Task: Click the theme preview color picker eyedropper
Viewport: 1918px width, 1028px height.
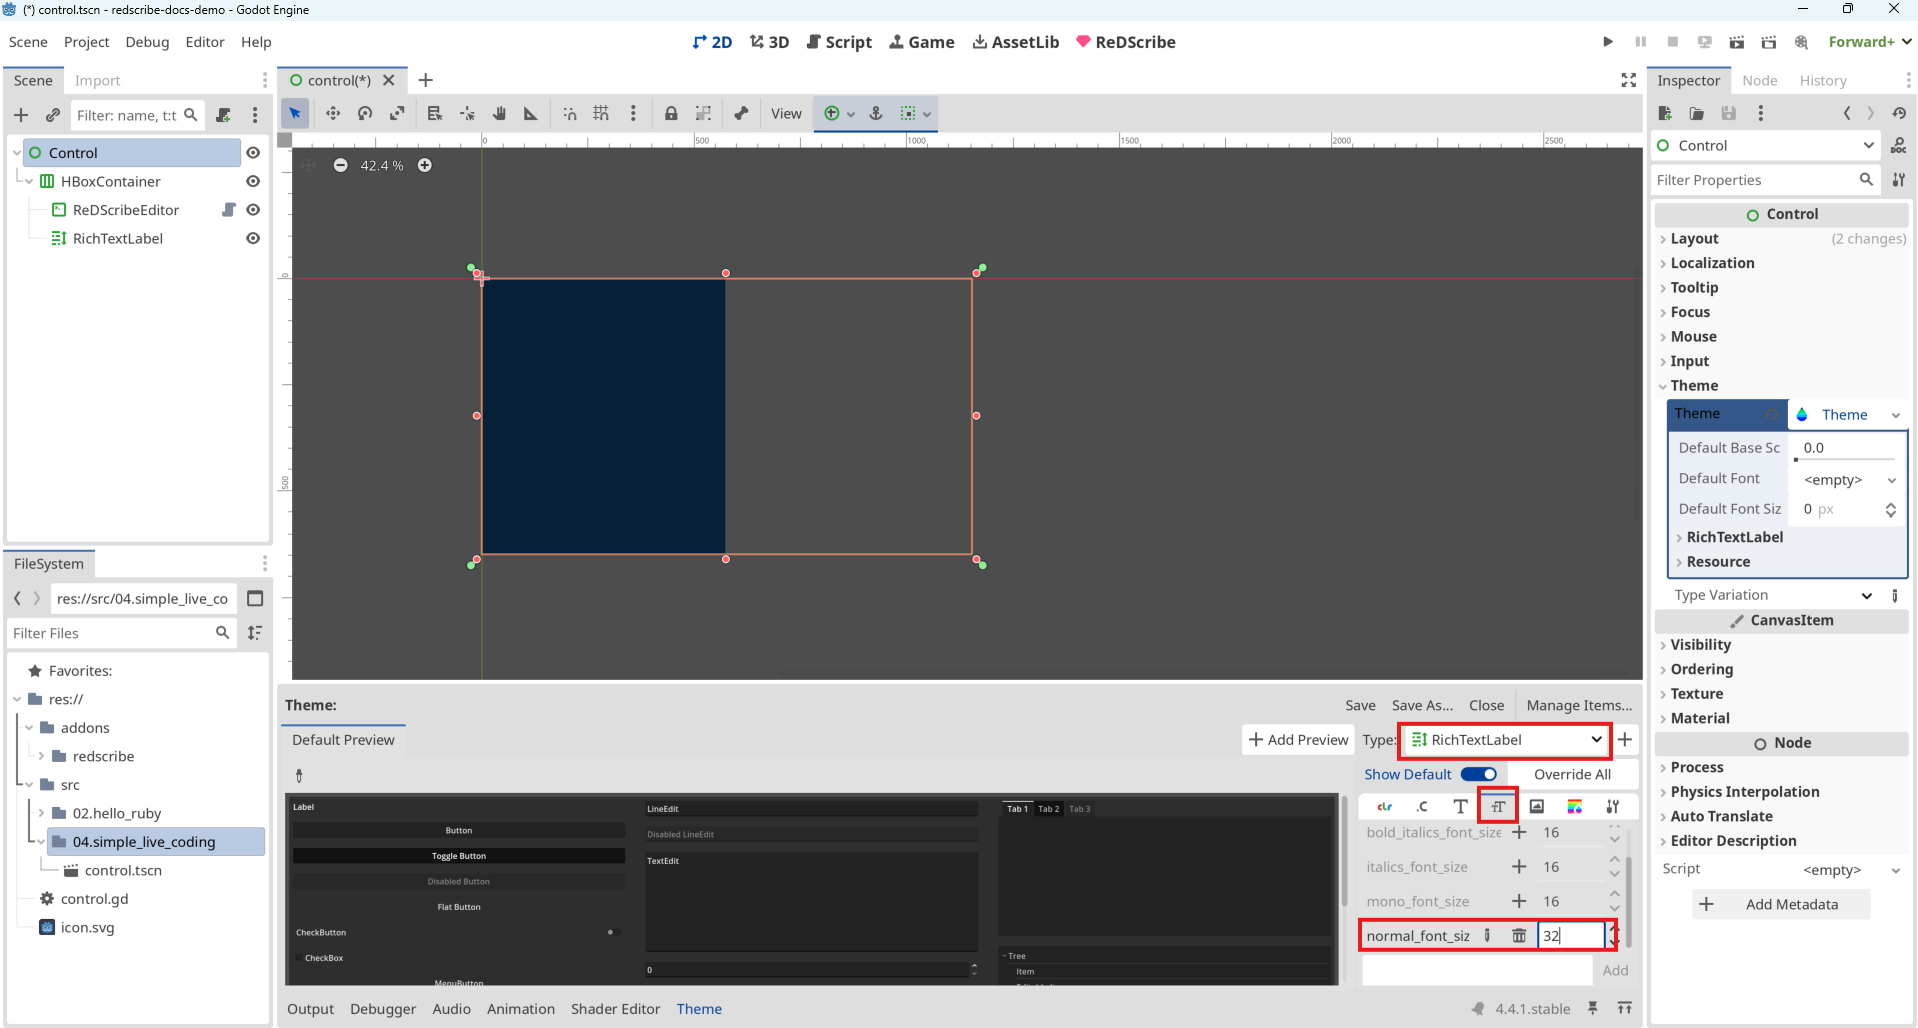Action: tap(299, 775)
